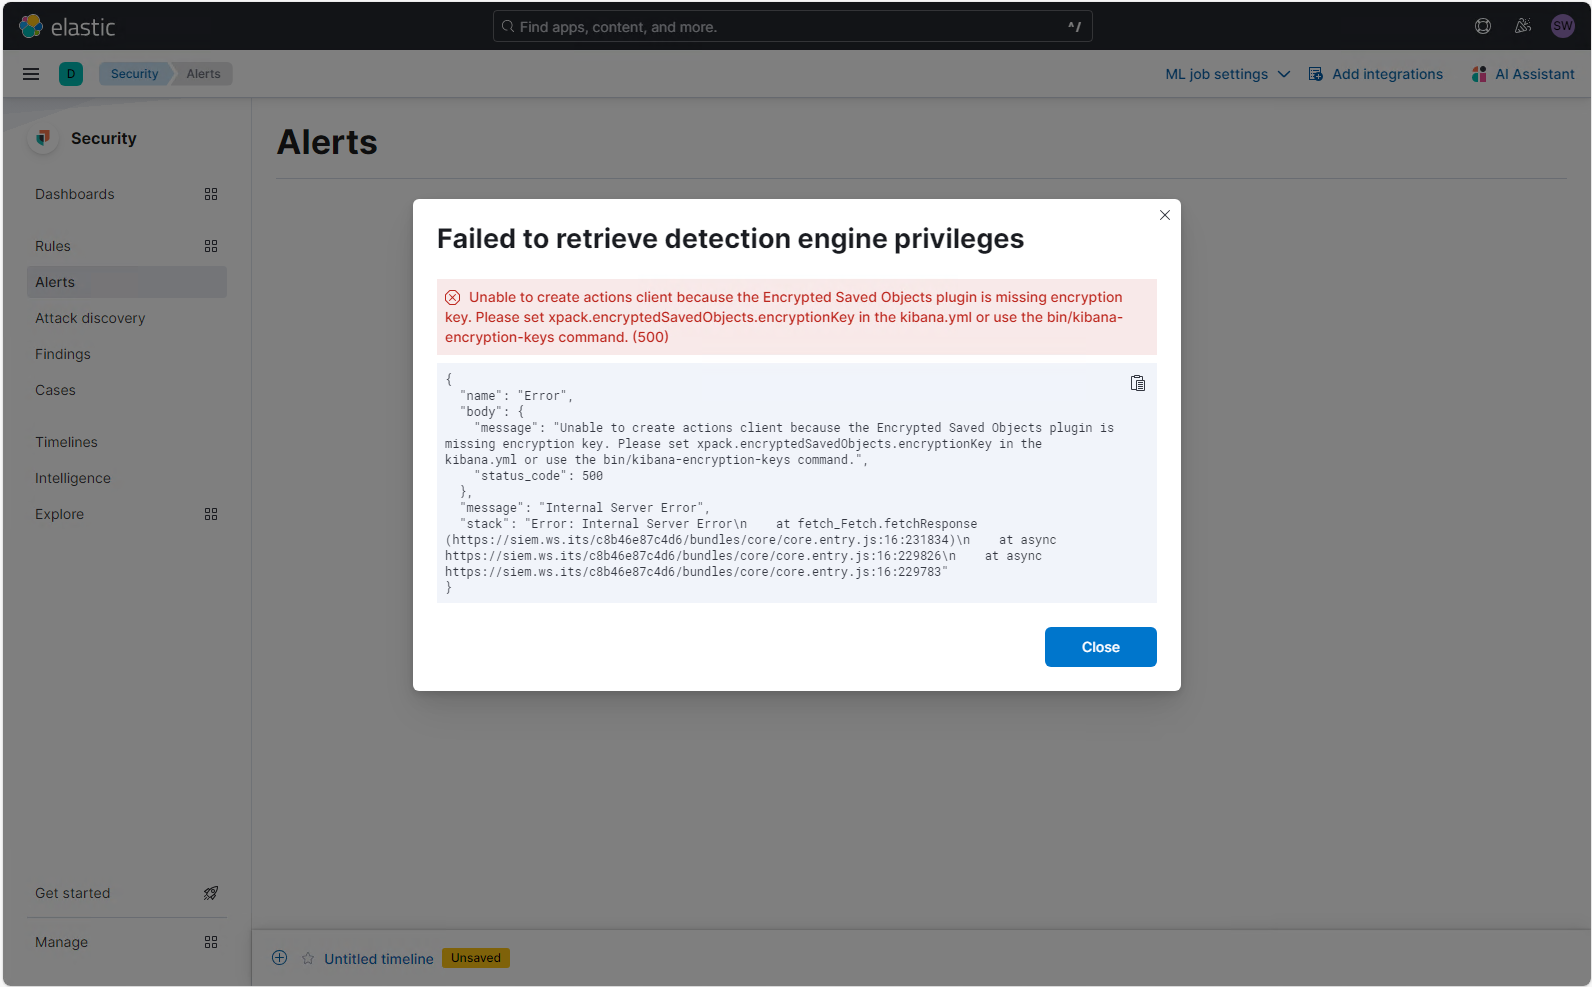Go to Rules in sidebar

point(53,246)
